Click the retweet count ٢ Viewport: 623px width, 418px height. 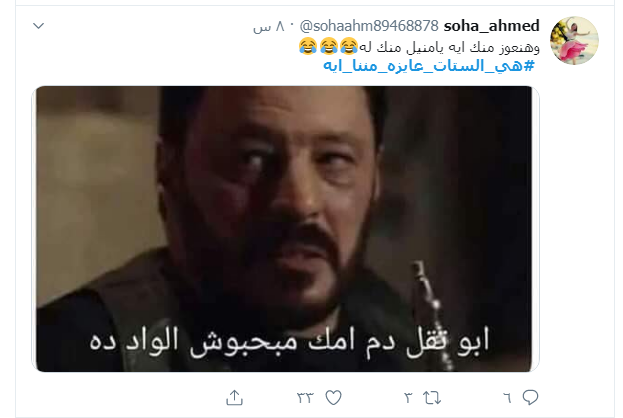coord(408,398)
